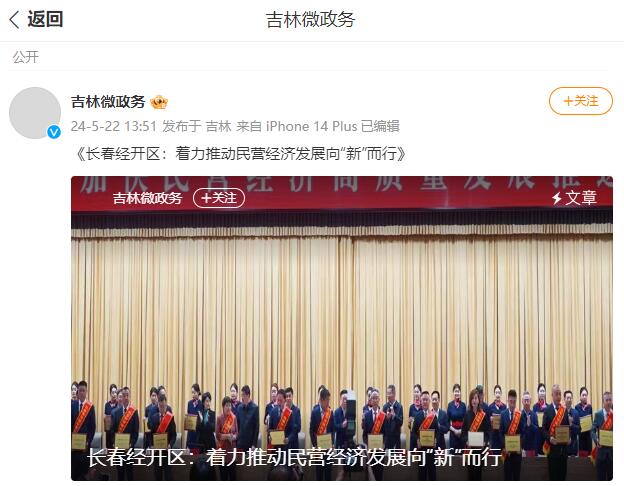624x486 pixels.
Task: Click the 吉林微政务 page header title
Action: tap(310, 20)
